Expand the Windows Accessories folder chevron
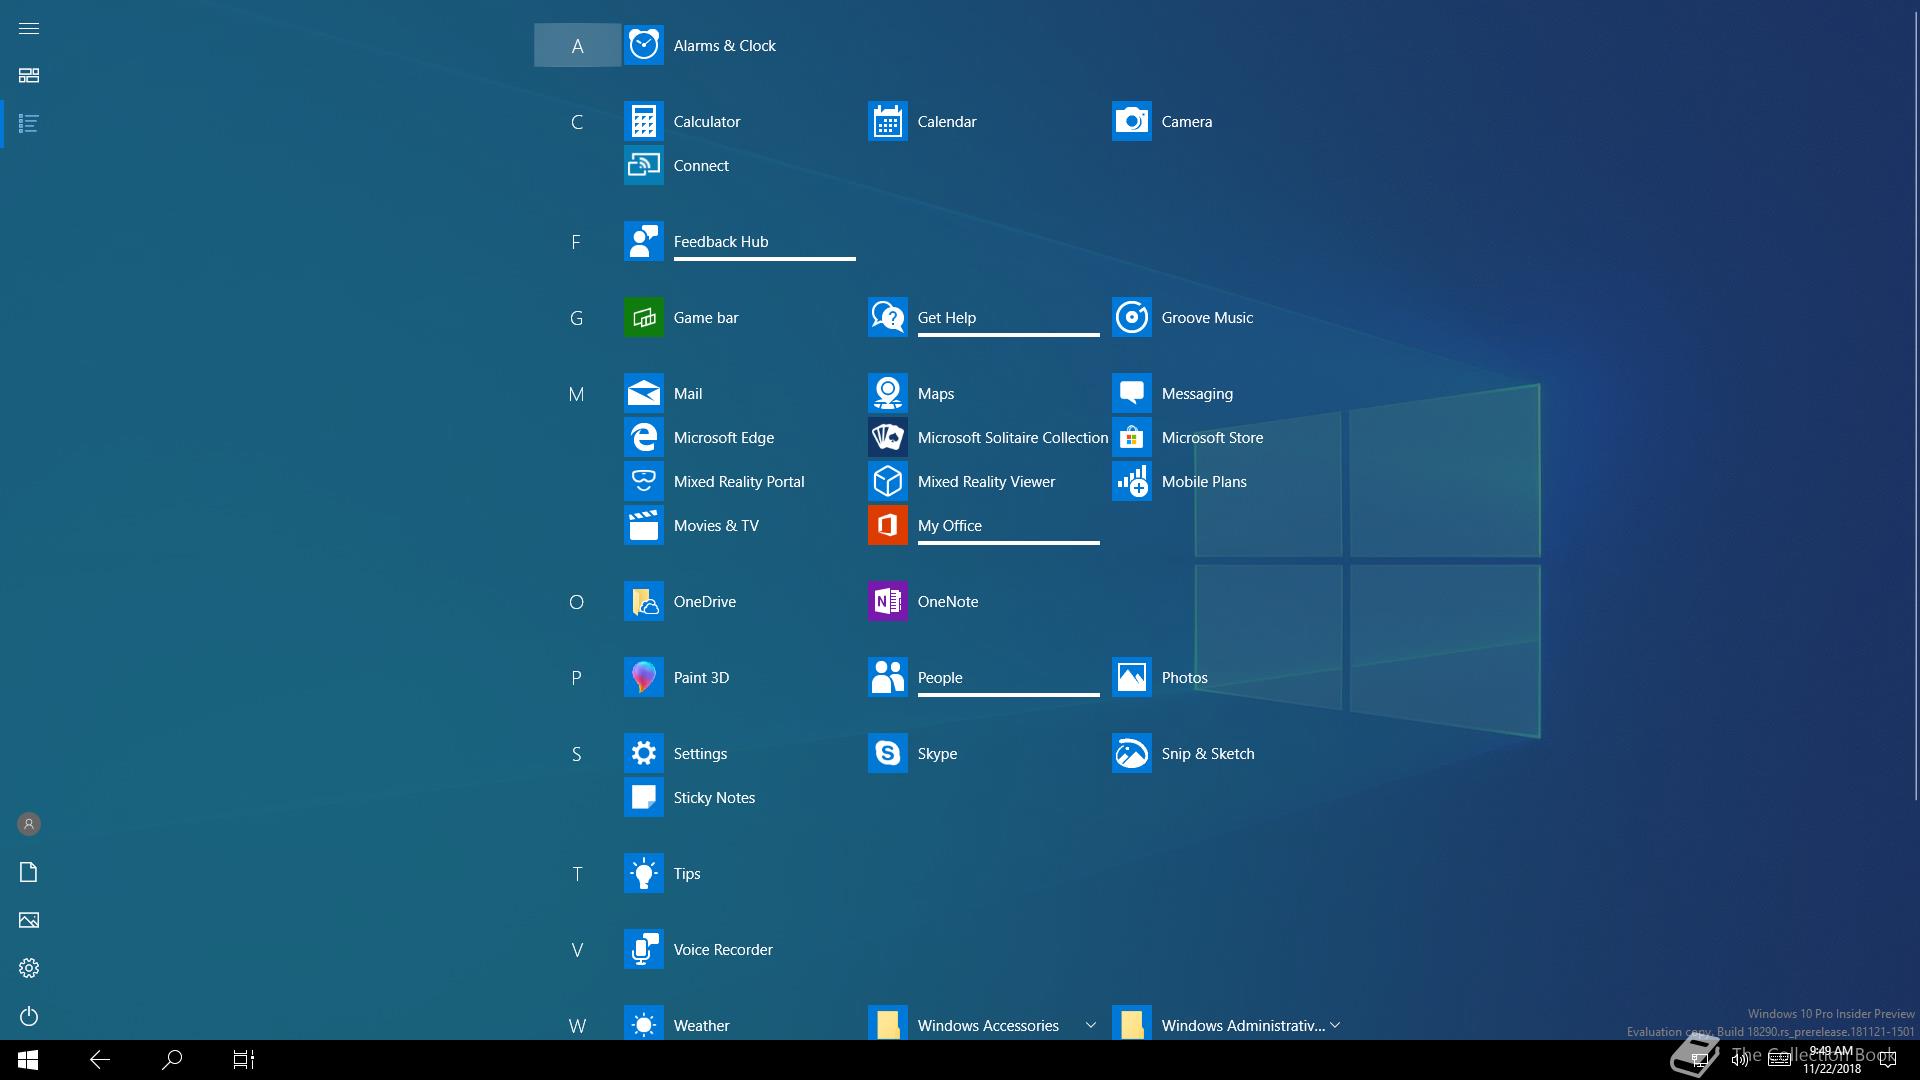This screenshot has height=1080, width=1920. (x=1090, y=1025)
